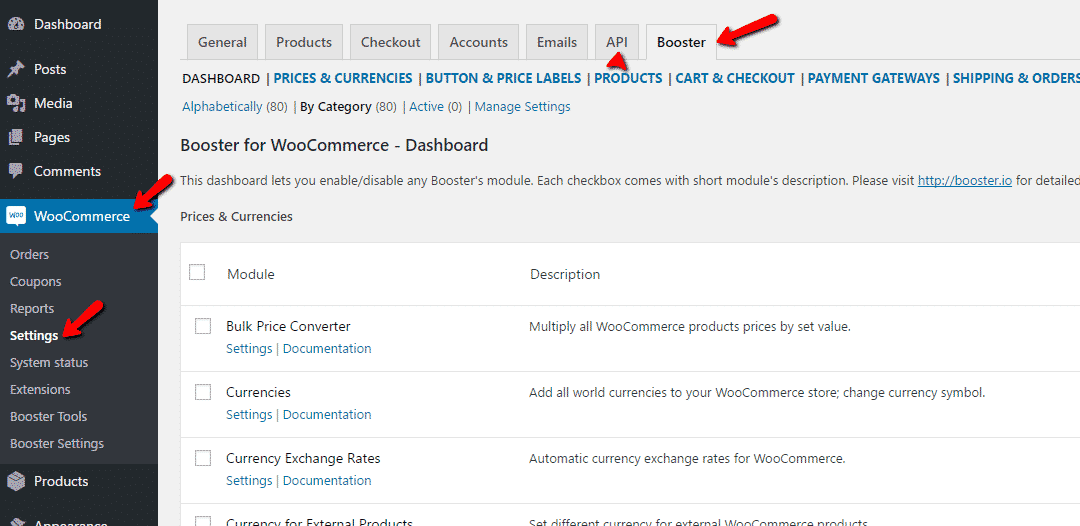Show Active modules filter

point(426,107)
